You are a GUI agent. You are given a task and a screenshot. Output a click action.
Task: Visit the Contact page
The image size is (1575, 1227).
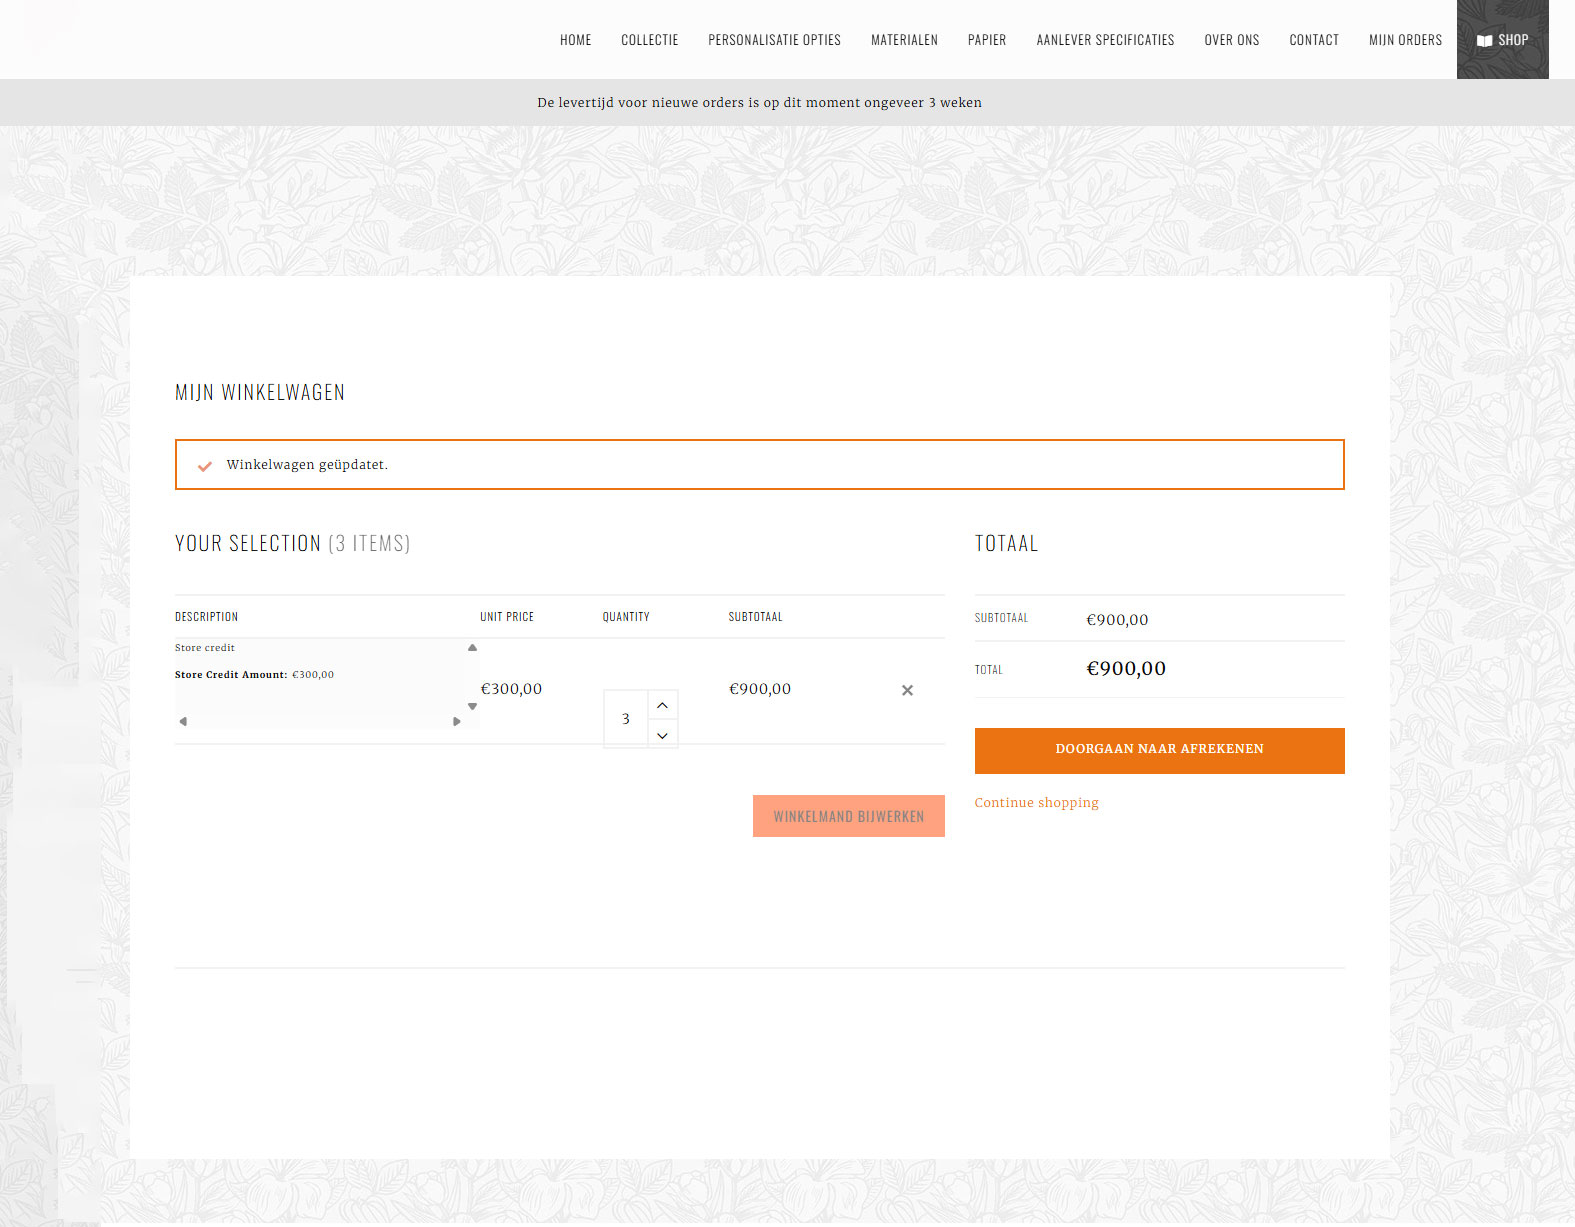coord(1313,40)
